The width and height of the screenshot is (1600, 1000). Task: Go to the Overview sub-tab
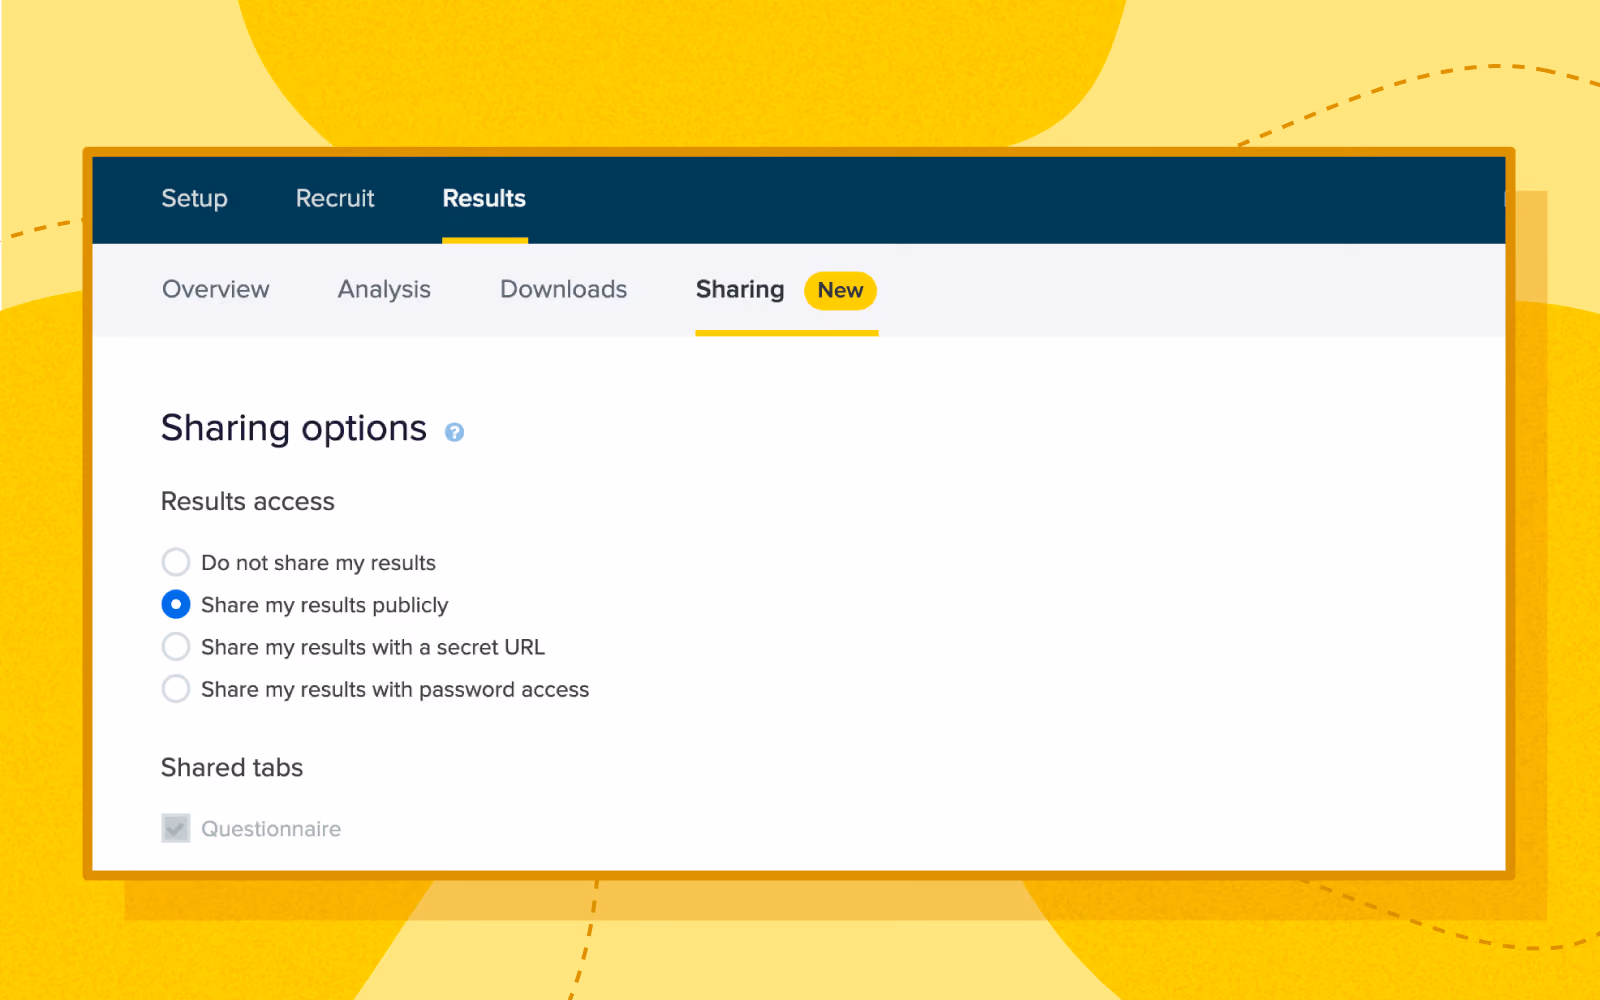point(216,289)
